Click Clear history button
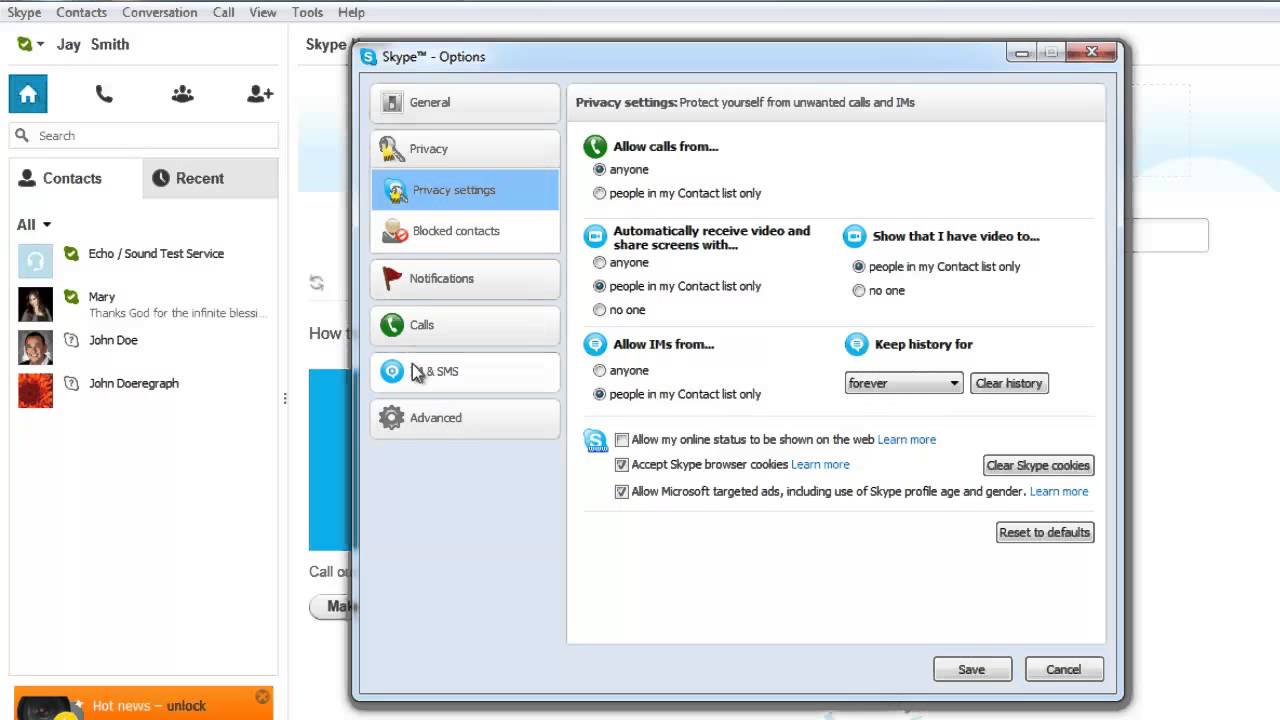The image size is (1280, 720). [x=1009, y=383]
